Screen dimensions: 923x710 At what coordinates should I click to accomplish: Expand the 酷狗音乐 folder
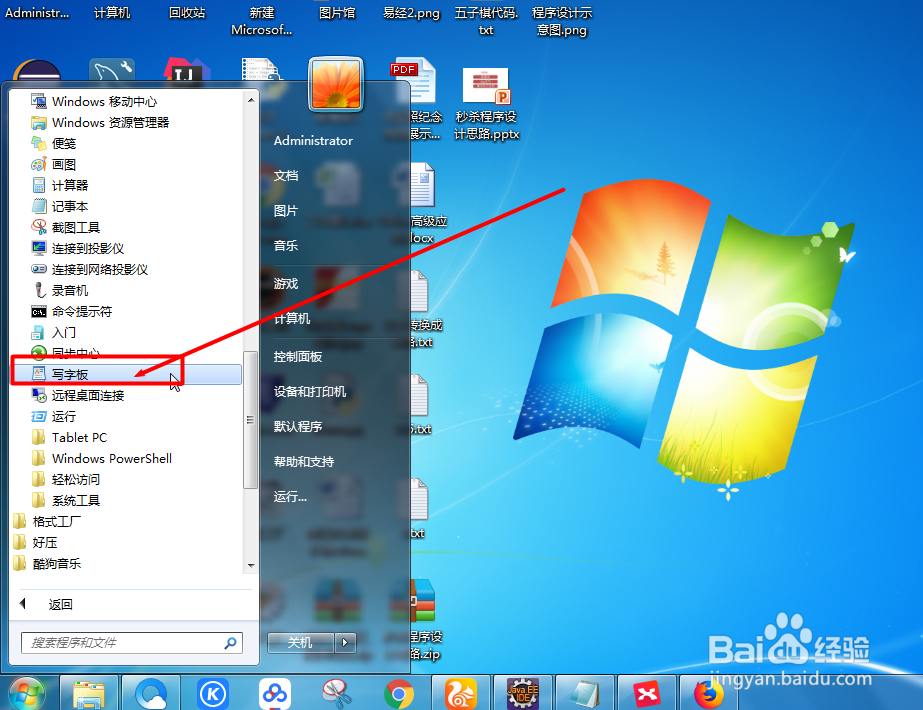coord(47,563)
